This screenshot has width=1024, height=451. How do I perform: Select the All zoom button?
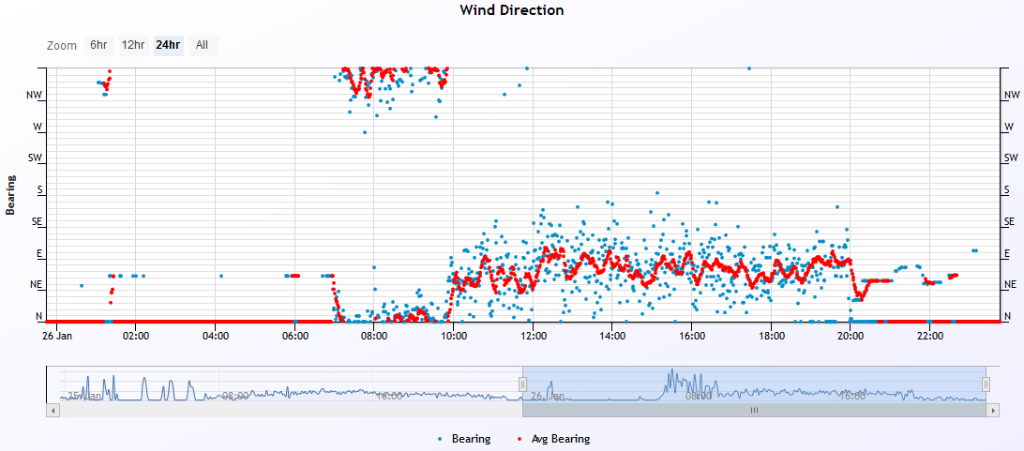click(x=202, y=45)
